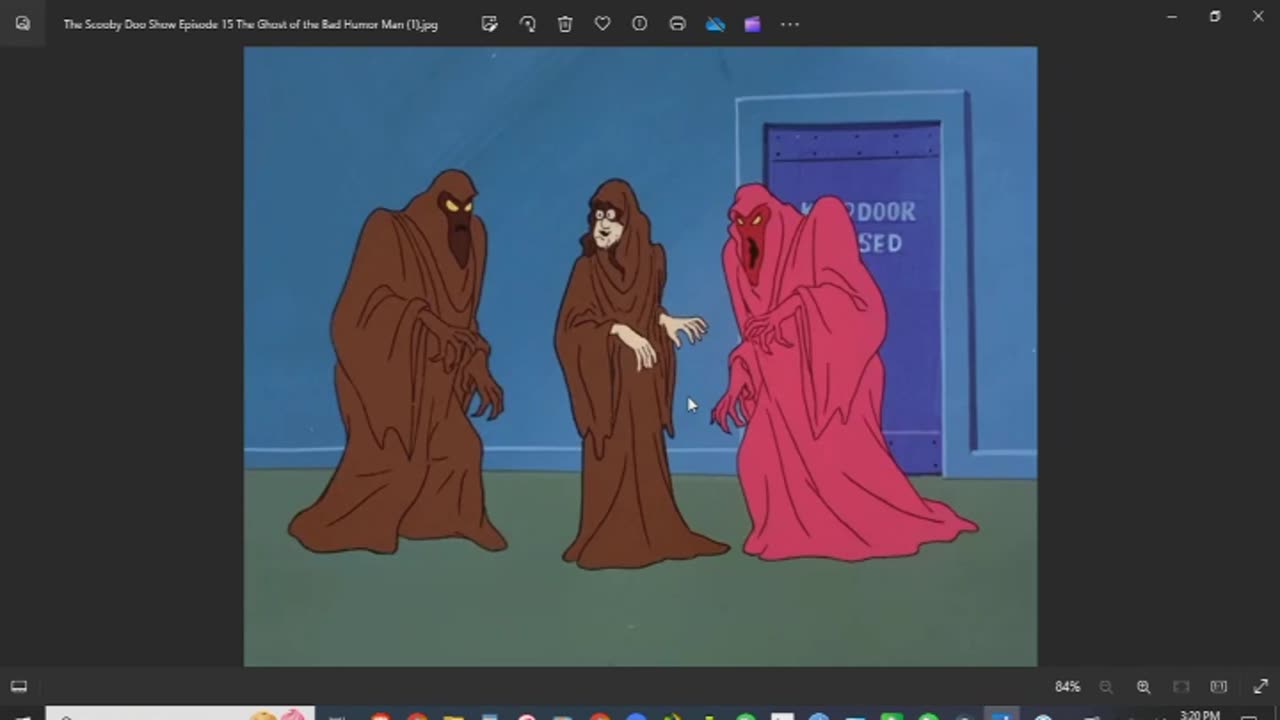Click the actual size 1:1 icon
1280x720 pixels.
coord(1218,687)
